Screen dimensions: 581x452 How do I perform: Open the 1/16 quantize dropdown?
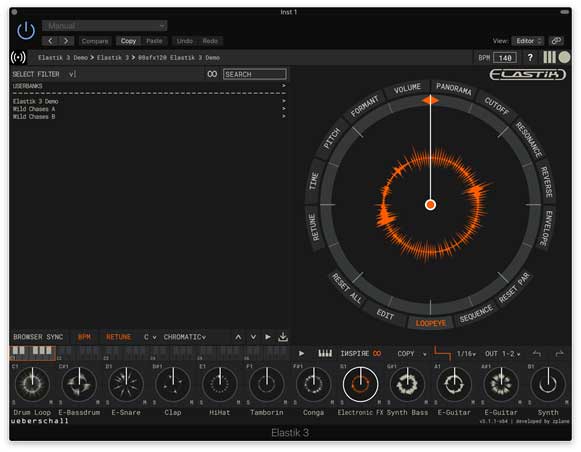point(466,354)
